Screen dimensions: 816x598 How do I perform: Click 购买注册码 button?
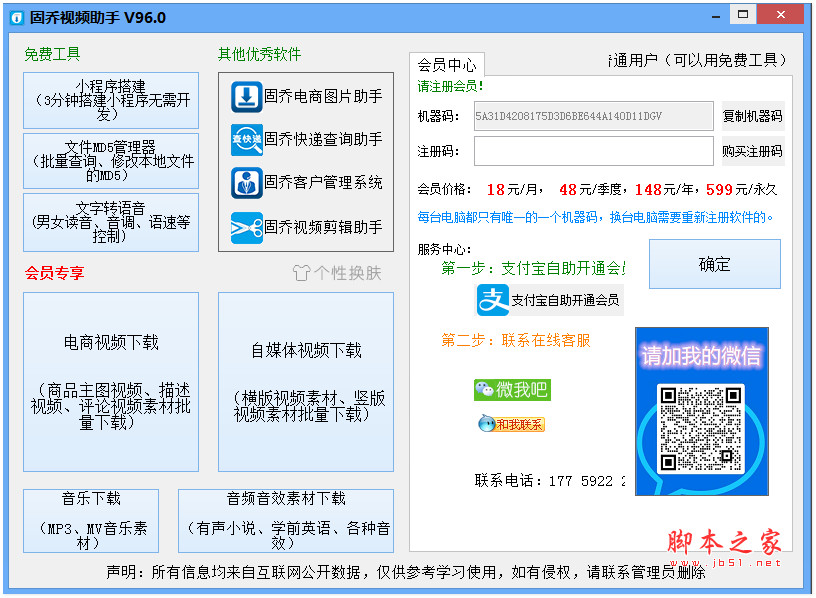753,151
